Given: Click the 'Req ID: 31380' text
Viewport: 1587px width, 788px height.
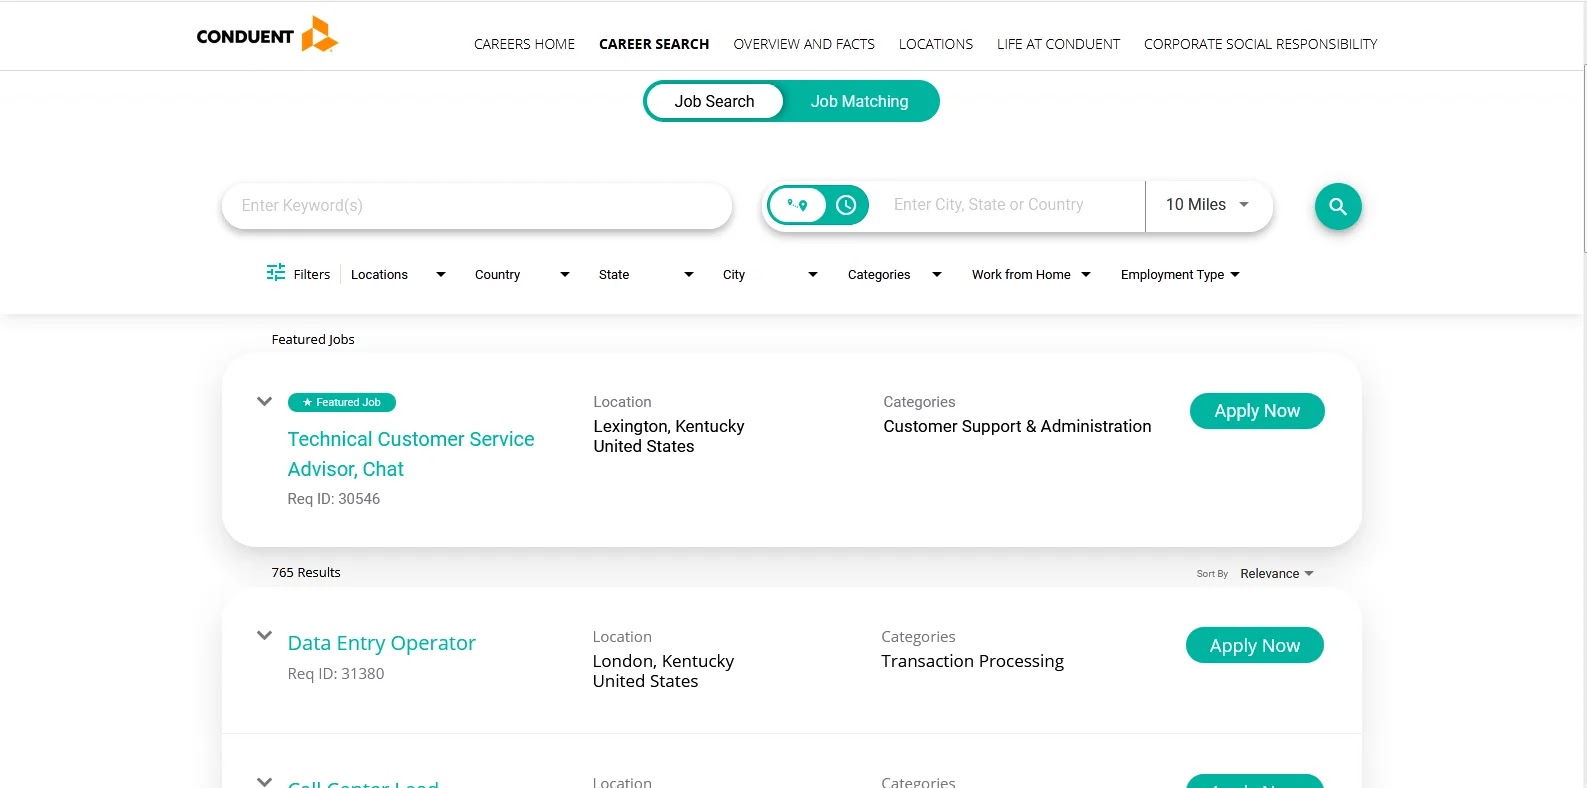Looking at the screenshot, I should (x=336, y=674).
